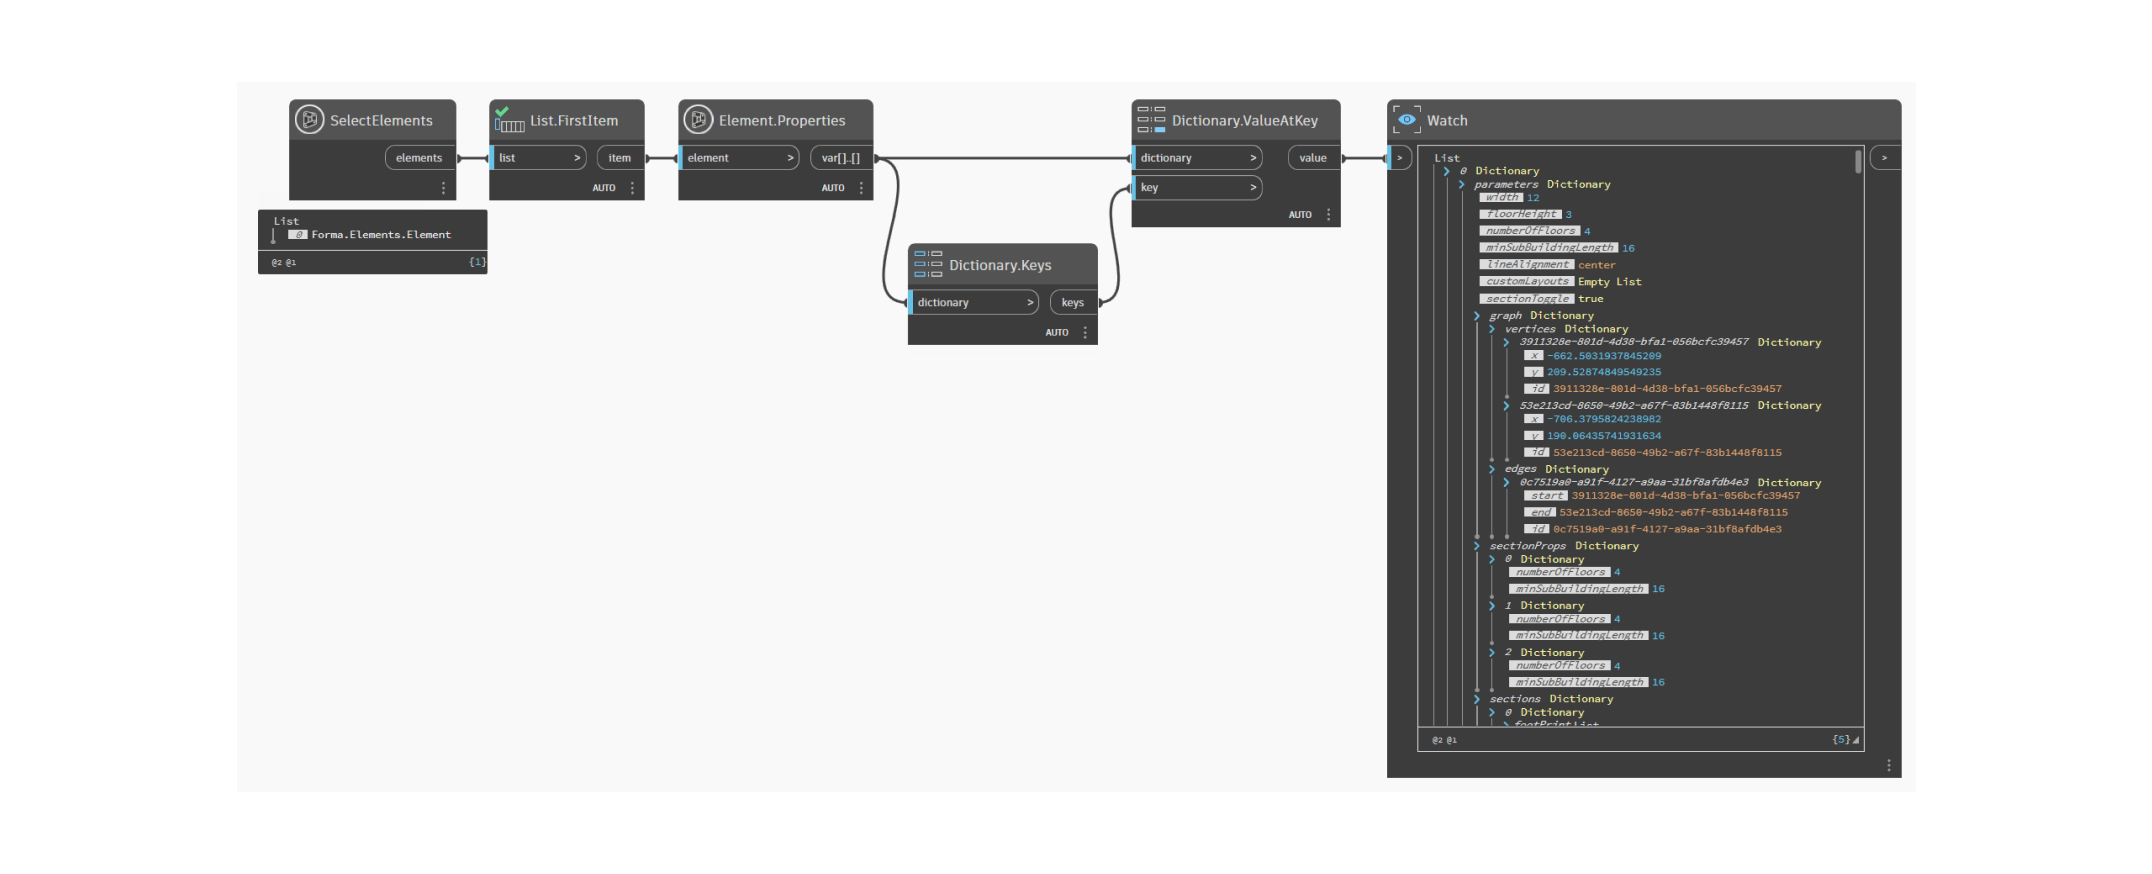This screenshot has width=2152, height=874.
Task: Click the Watch panel vertical scrollbar
Action: tap(1858, 162)
